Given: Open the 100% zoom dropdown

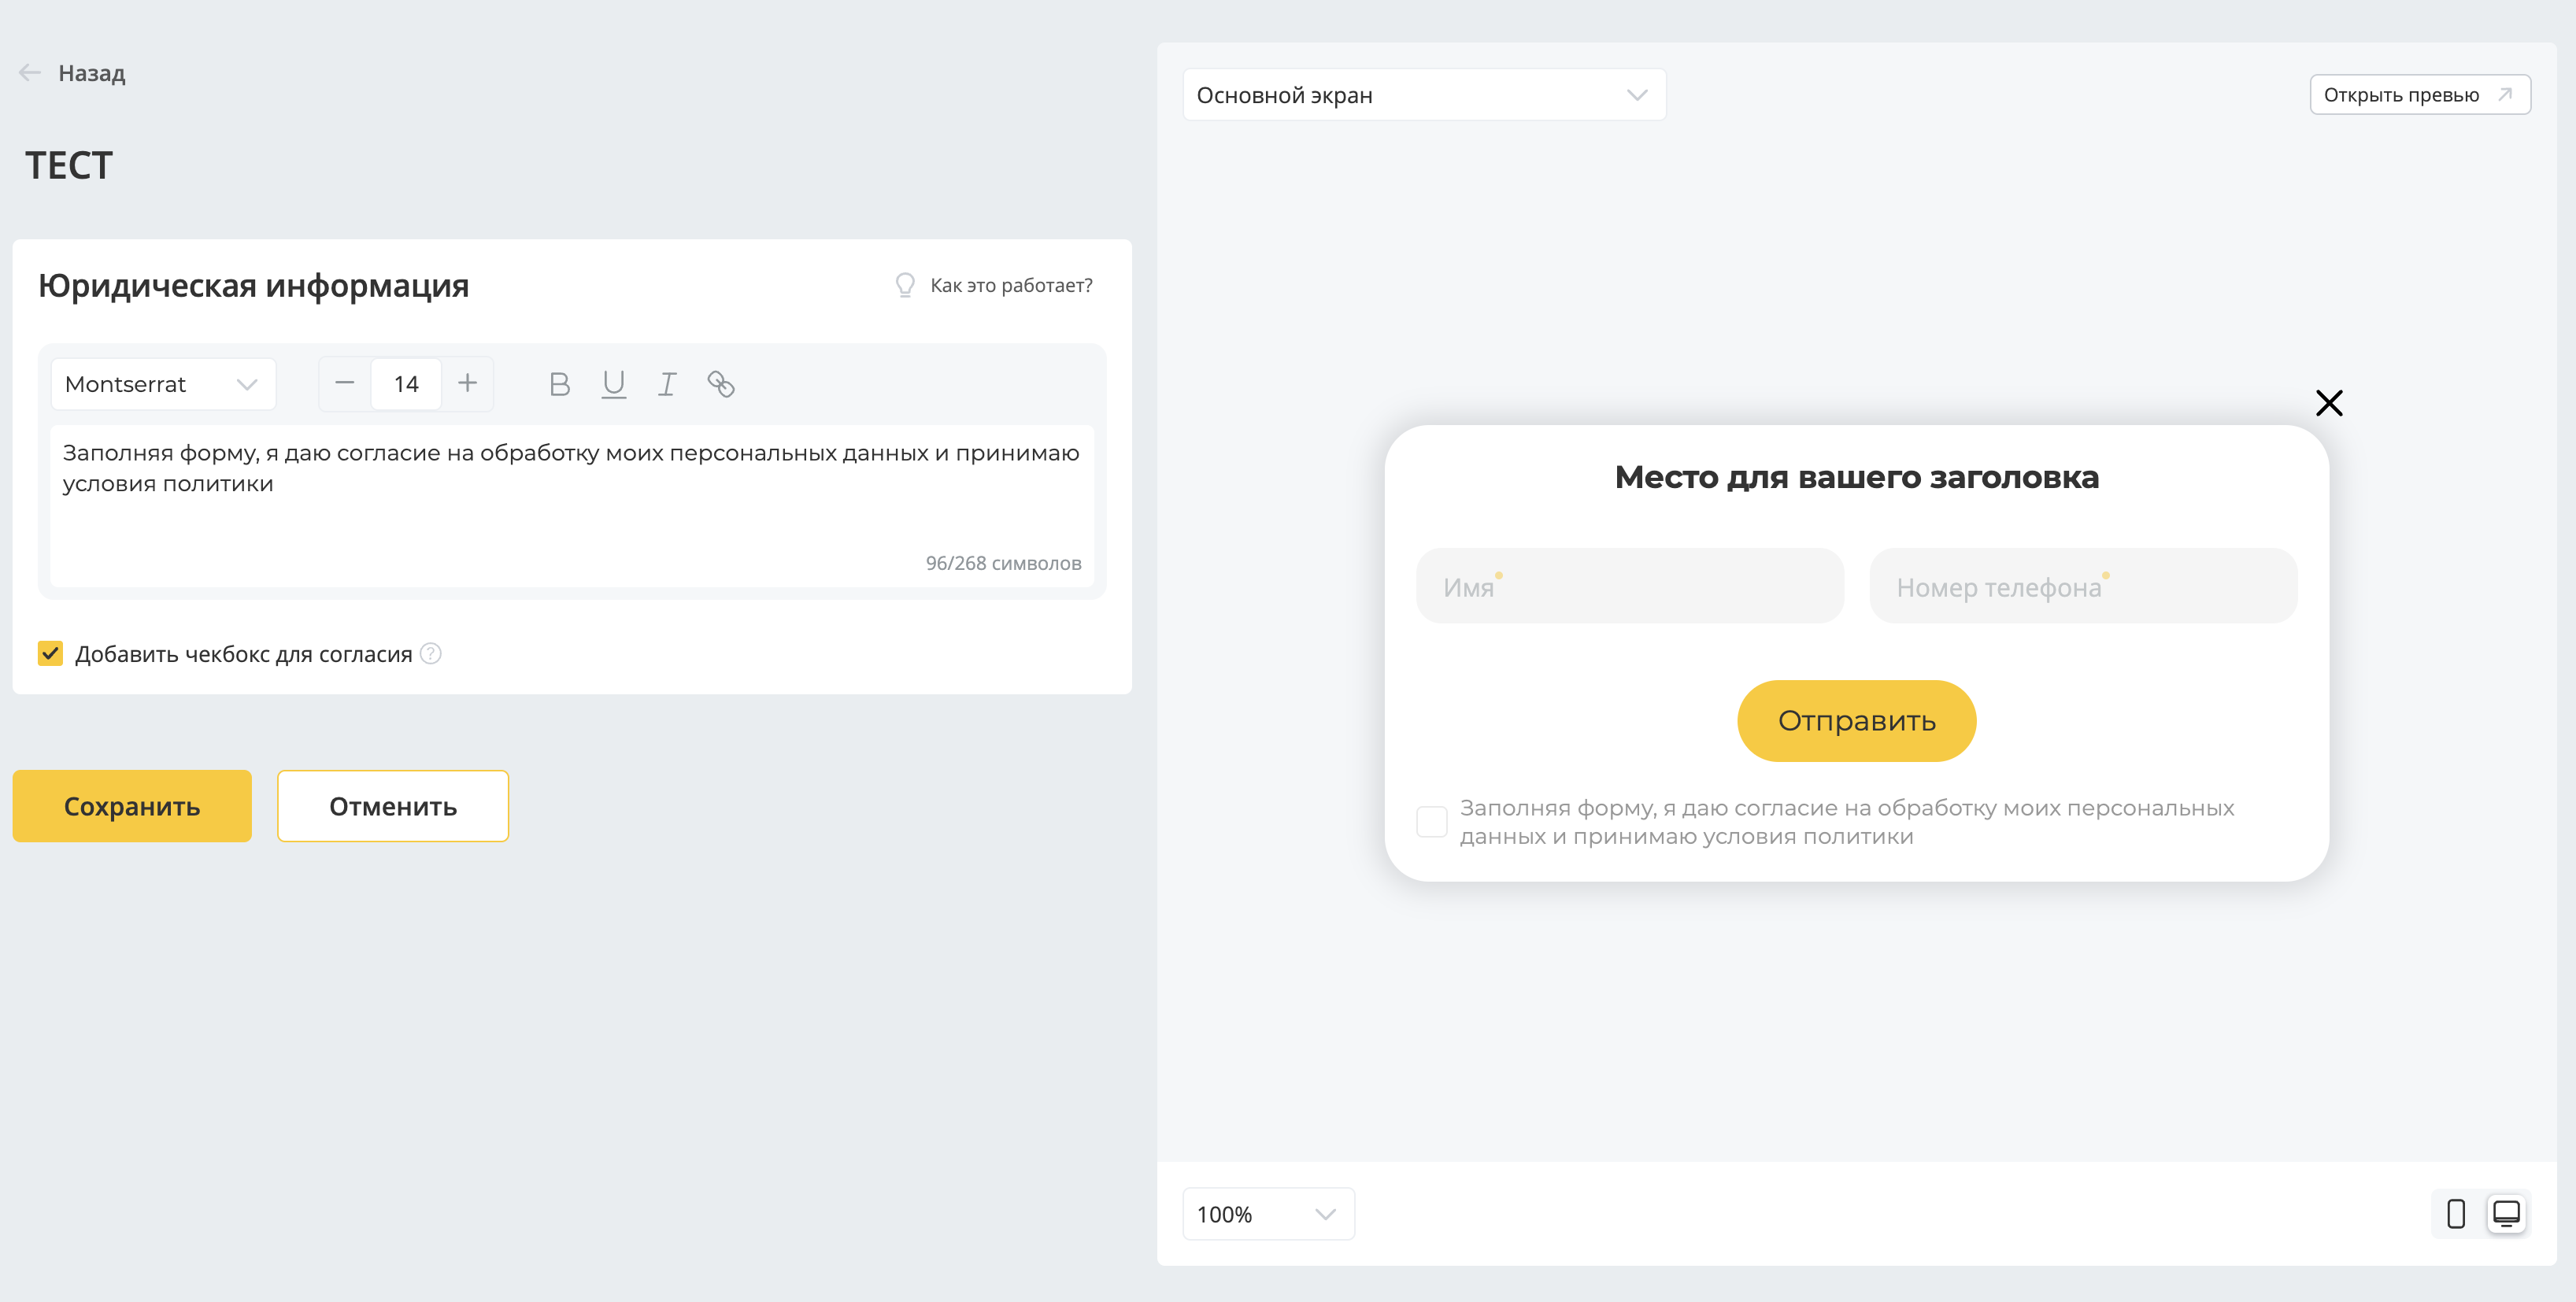Looking at the screenshot, I should tap(1268, 1214).
